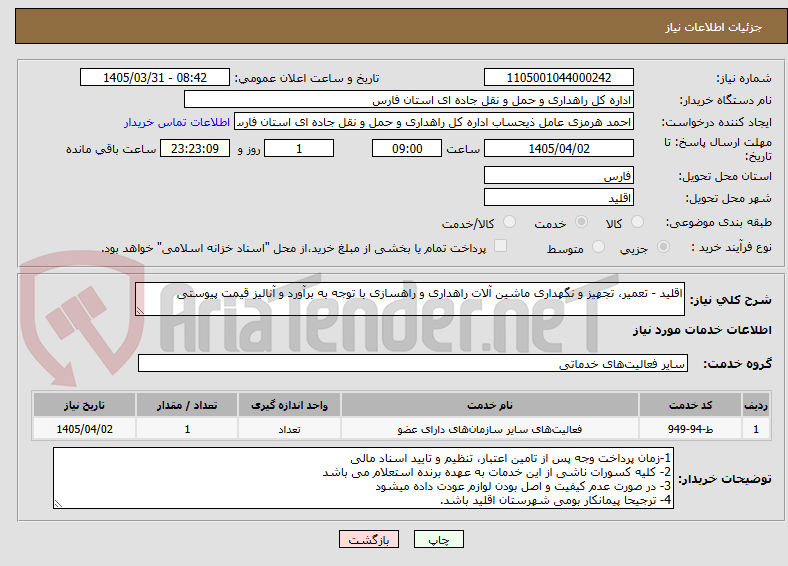Click the اطلاعات خدمات مورد نیاز heading
Image resolution: width=788 pixels, height=566 pixels.
702,330
